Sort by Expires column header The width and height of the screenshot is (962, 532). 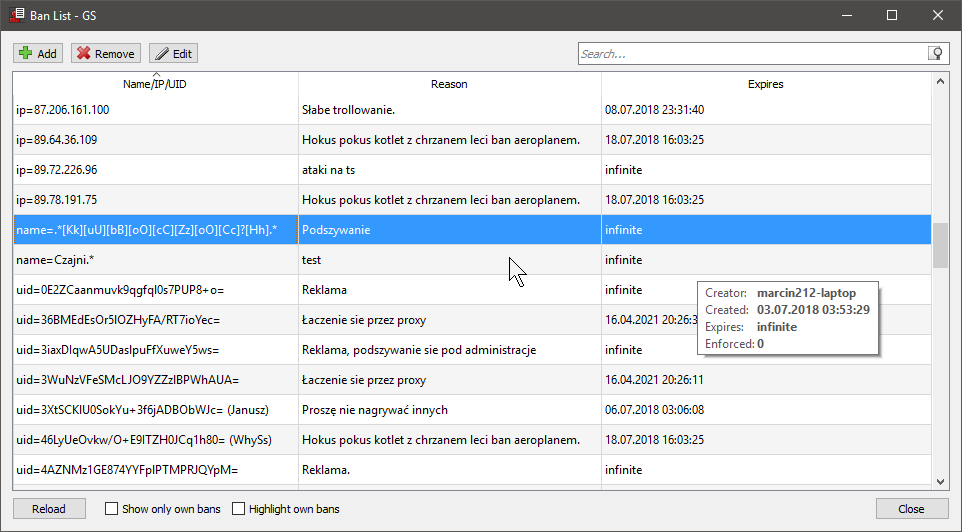click(765, 84)
